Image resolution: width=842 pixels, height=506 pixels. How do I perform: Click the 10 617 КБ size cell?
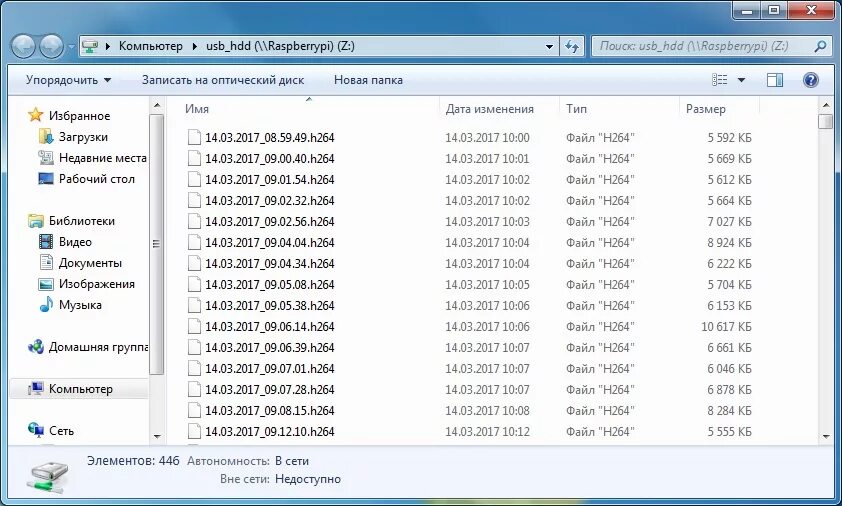click(x=726, y=326)
